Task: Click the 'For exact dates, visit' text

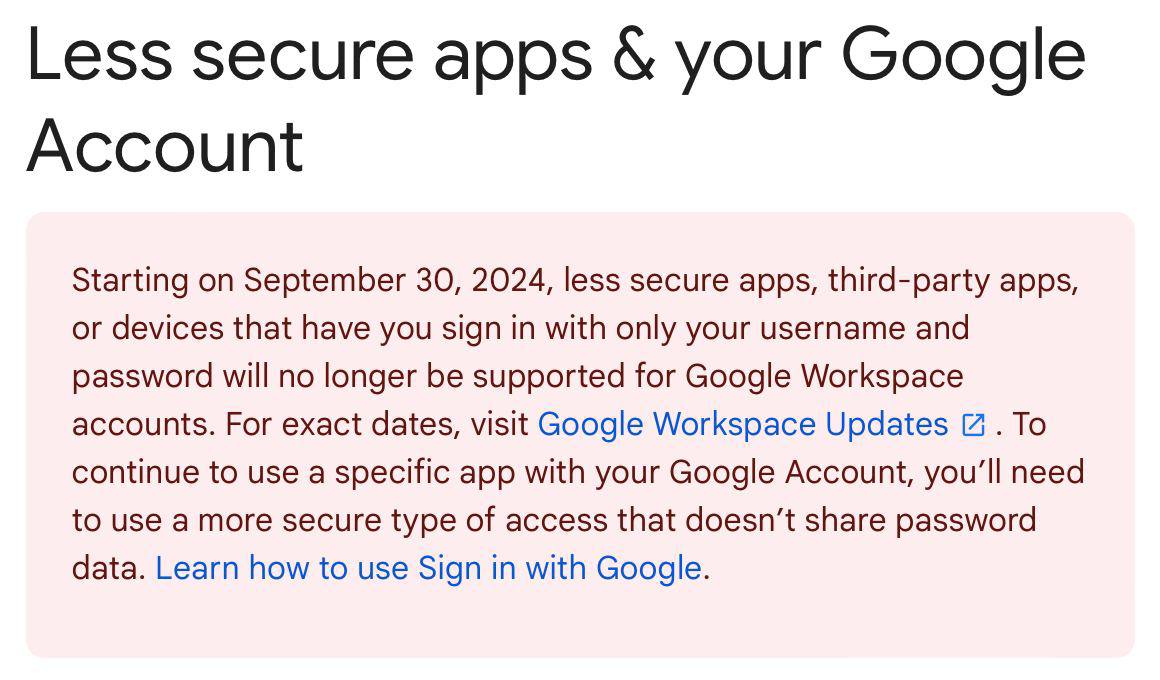Action: [377, 424]
